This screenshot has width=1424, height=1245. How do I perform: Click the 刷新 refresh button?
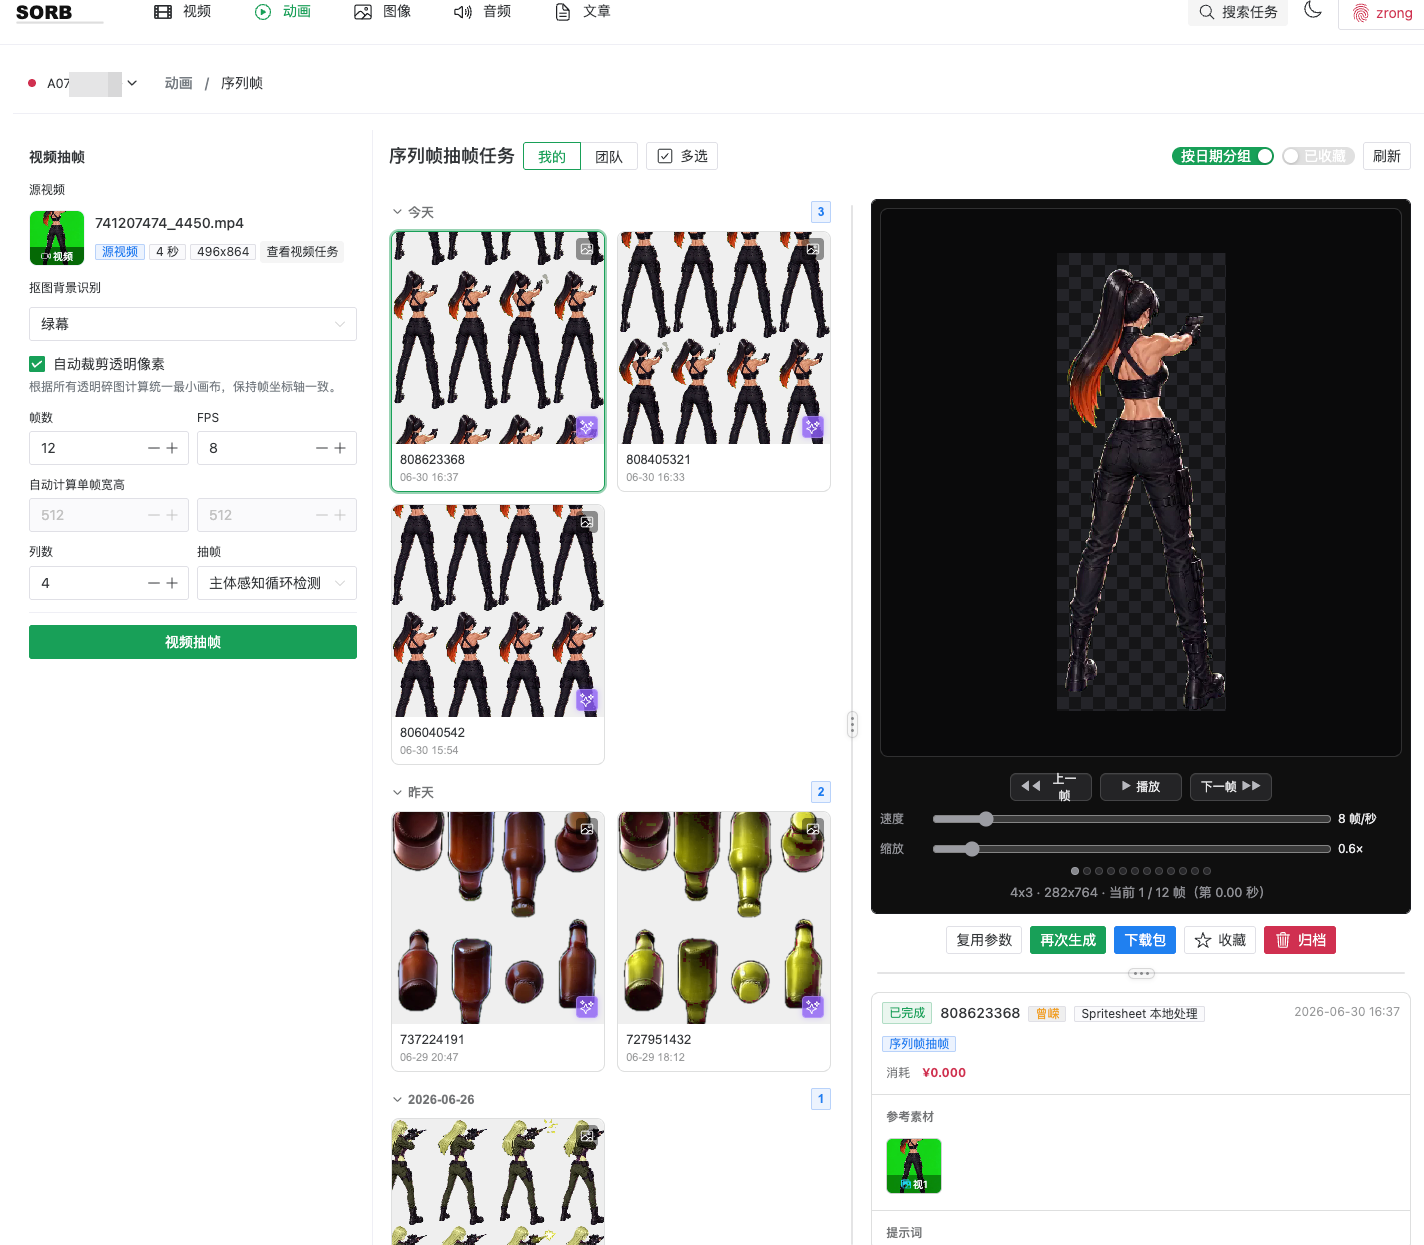(1387, 156)
